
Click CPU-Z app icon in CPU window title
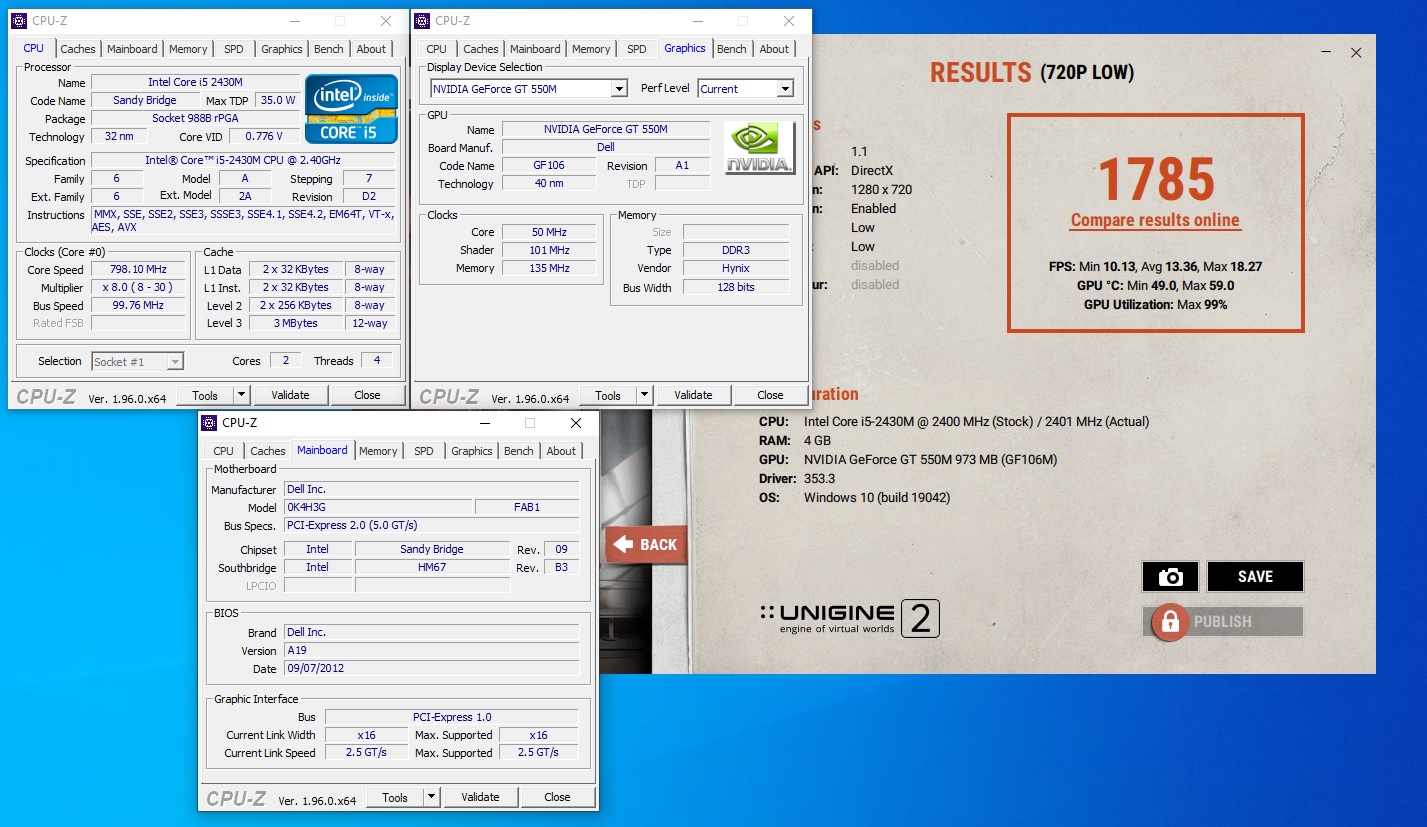click(19, 21)
